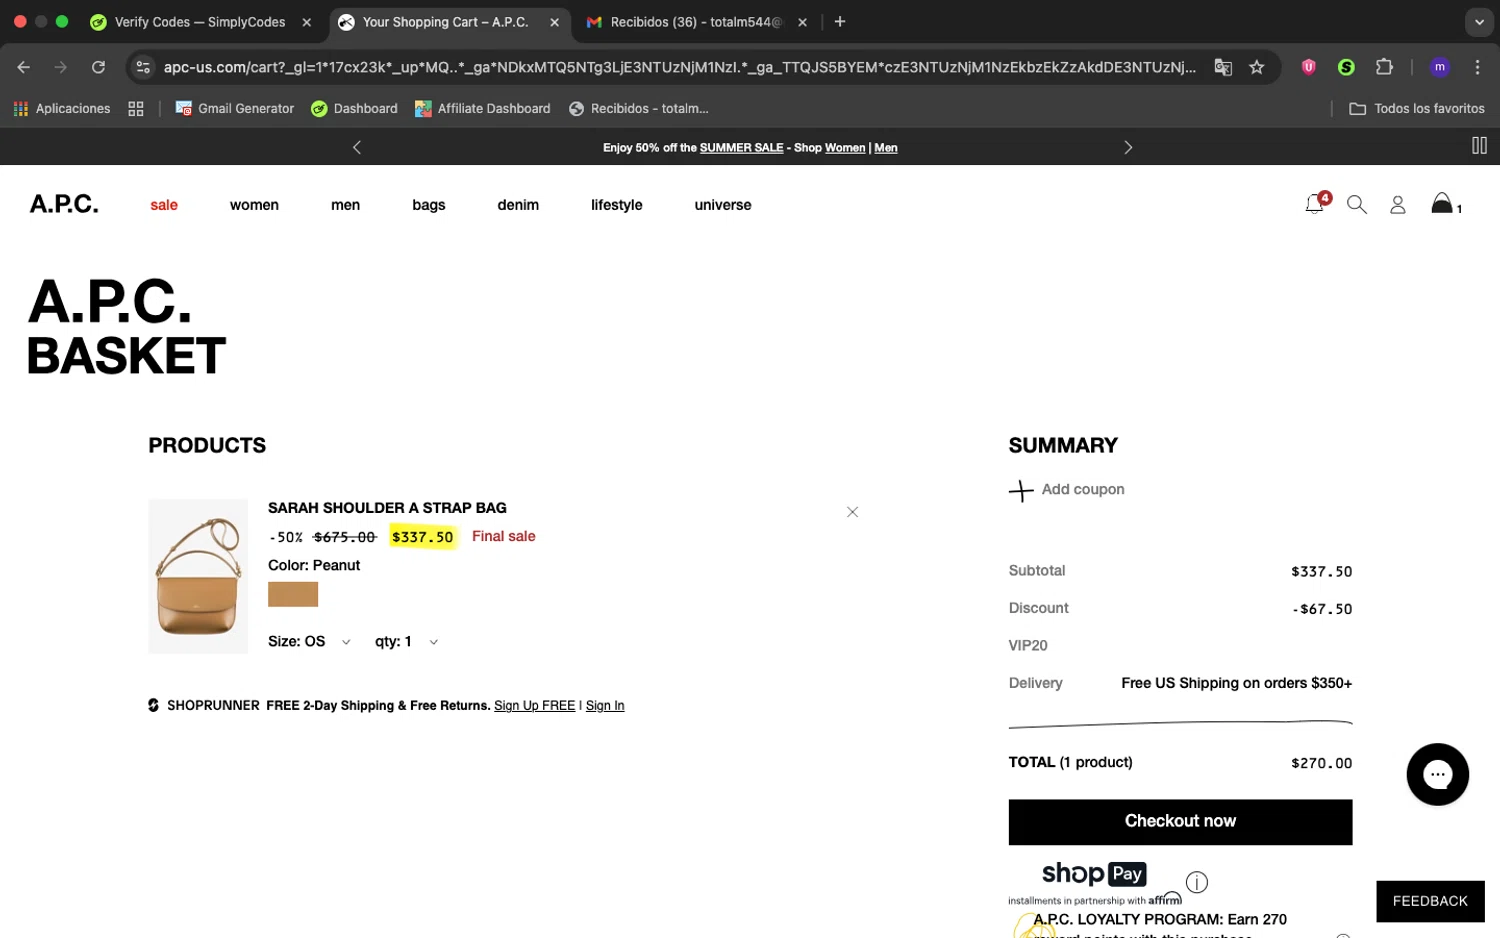Open Gmail Generator bookmark
Screen dimensions: 1500x938
point(235,108)
